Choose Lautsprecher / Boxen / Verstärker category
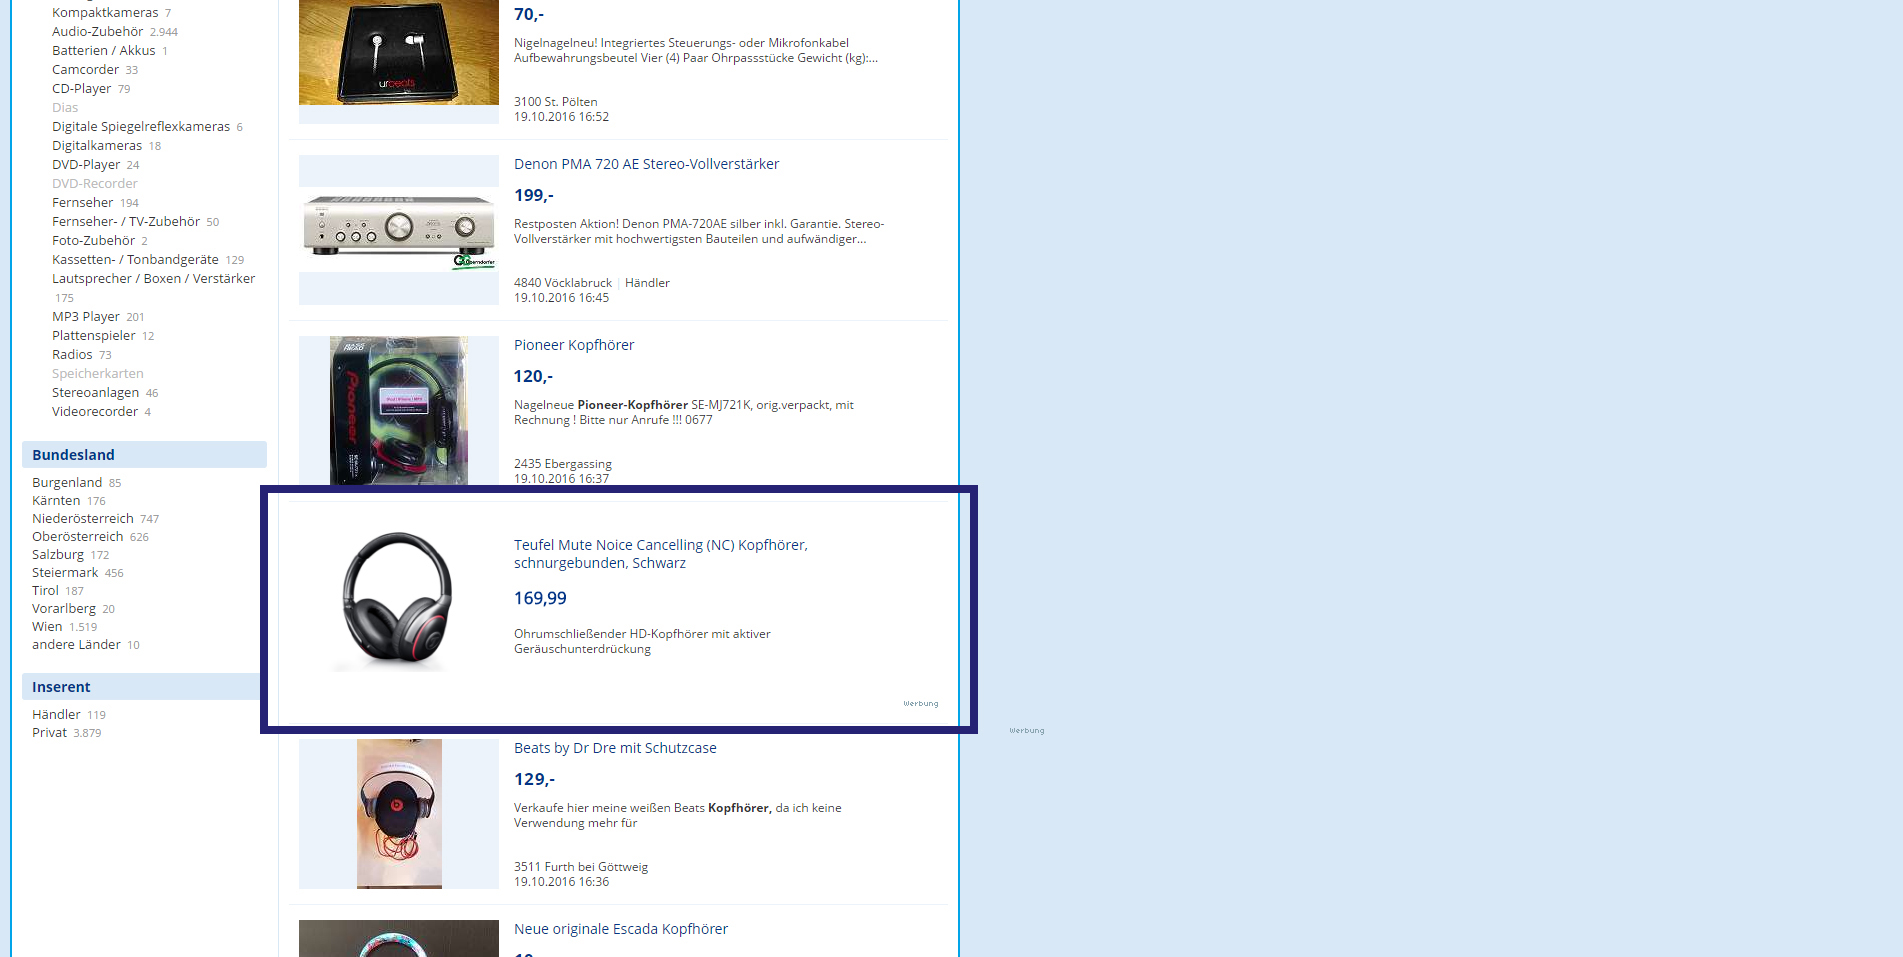 153,279
